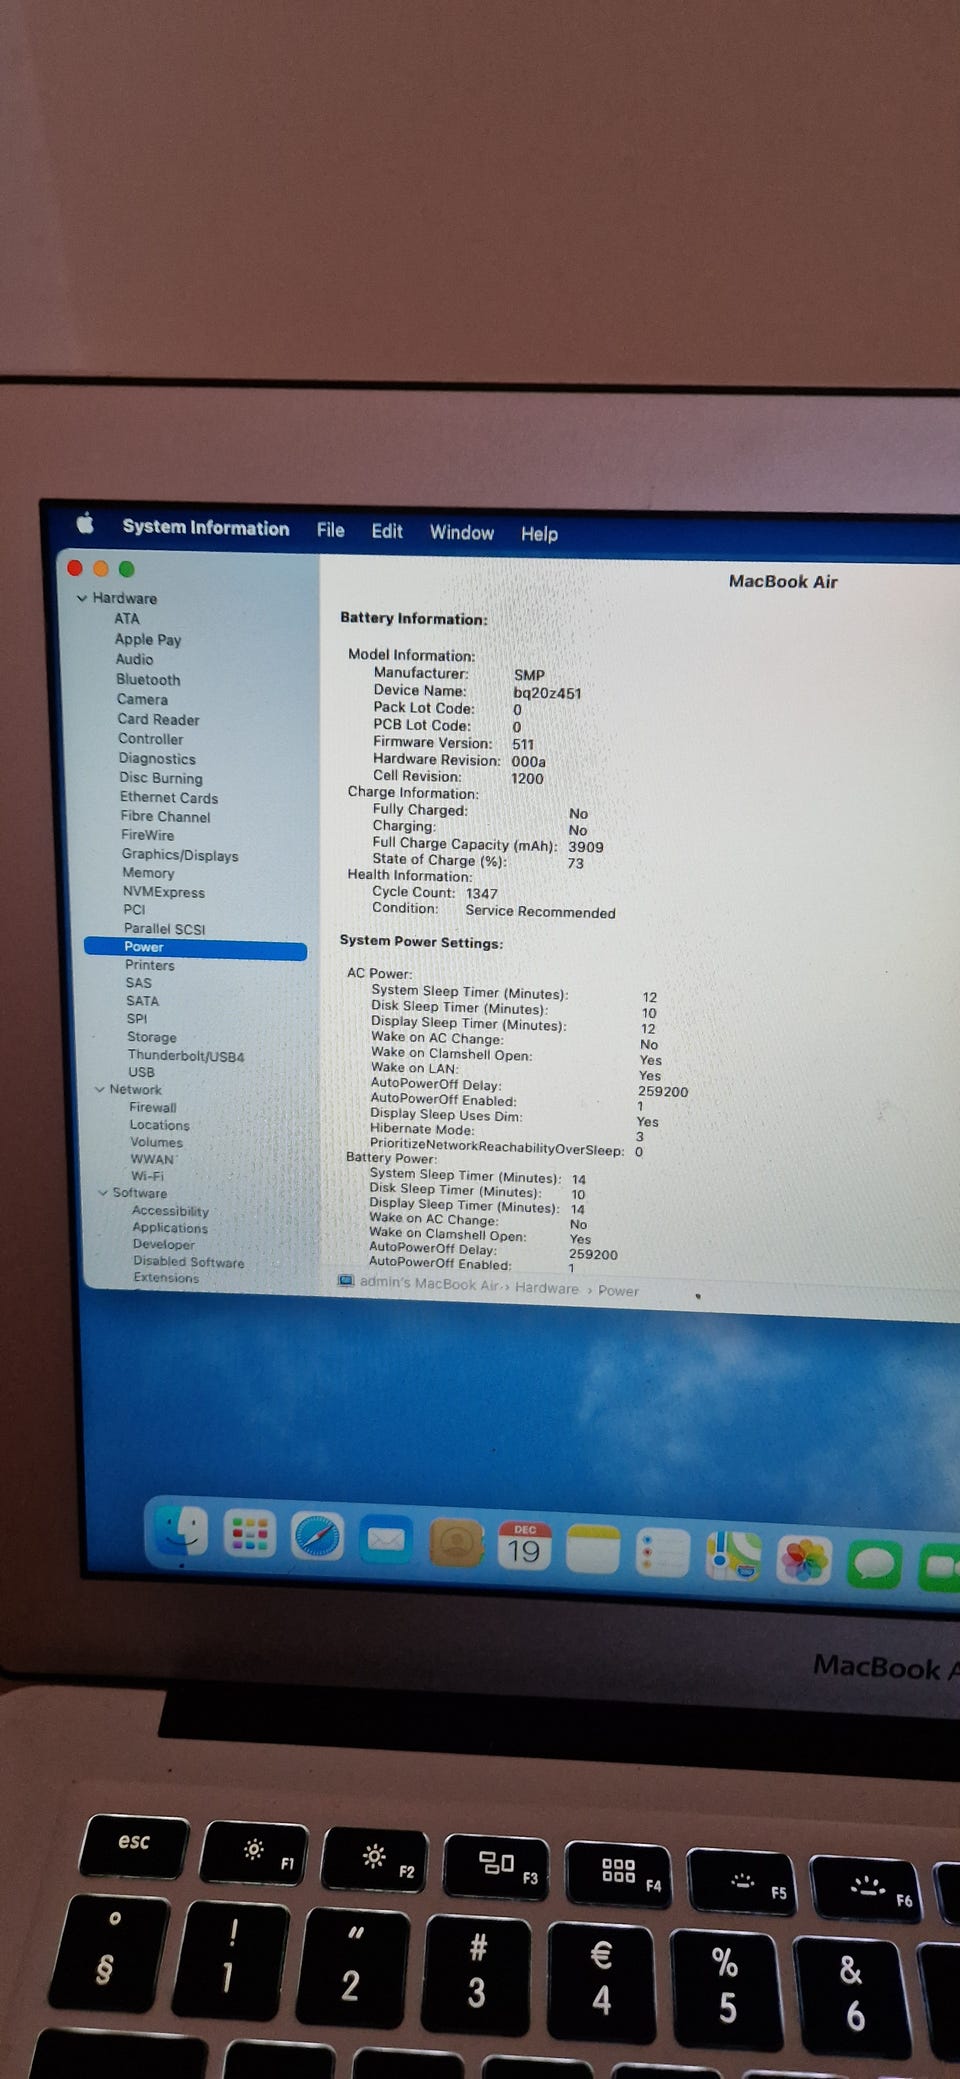Open Contacts from the Dock
This screenshot has width=960, height=2079.
[455, 1544]
